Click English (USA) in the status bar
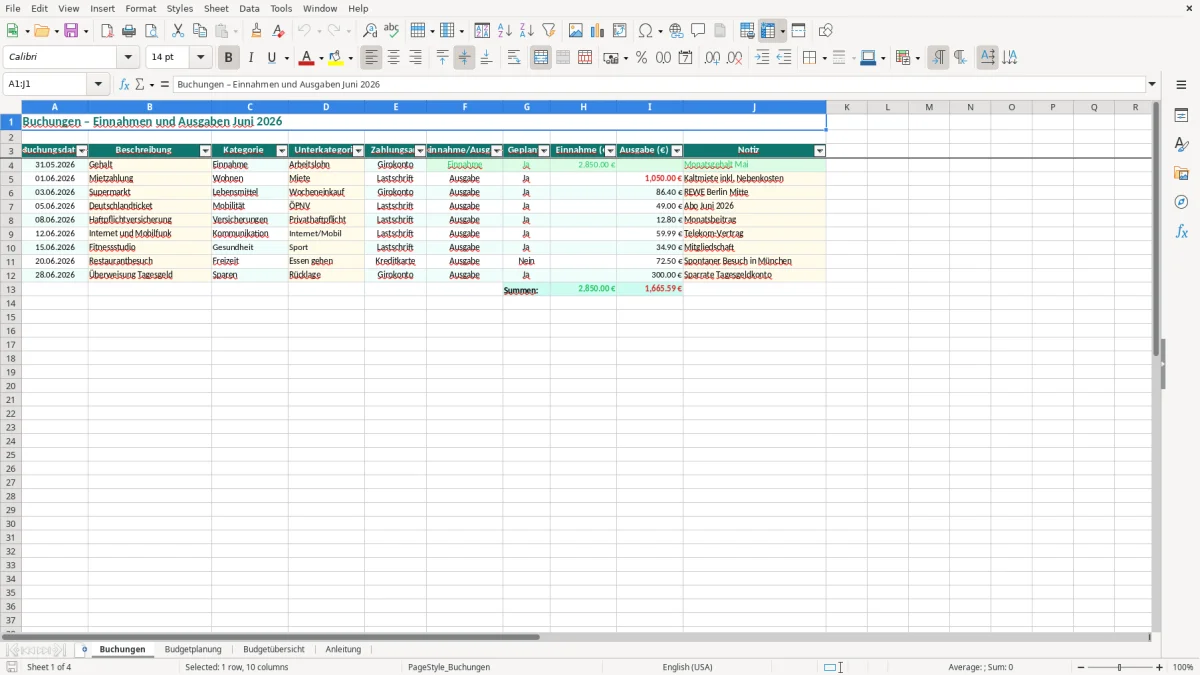Screen dimensions: 1200x675 pyautogui.click(x=687, y=667)
